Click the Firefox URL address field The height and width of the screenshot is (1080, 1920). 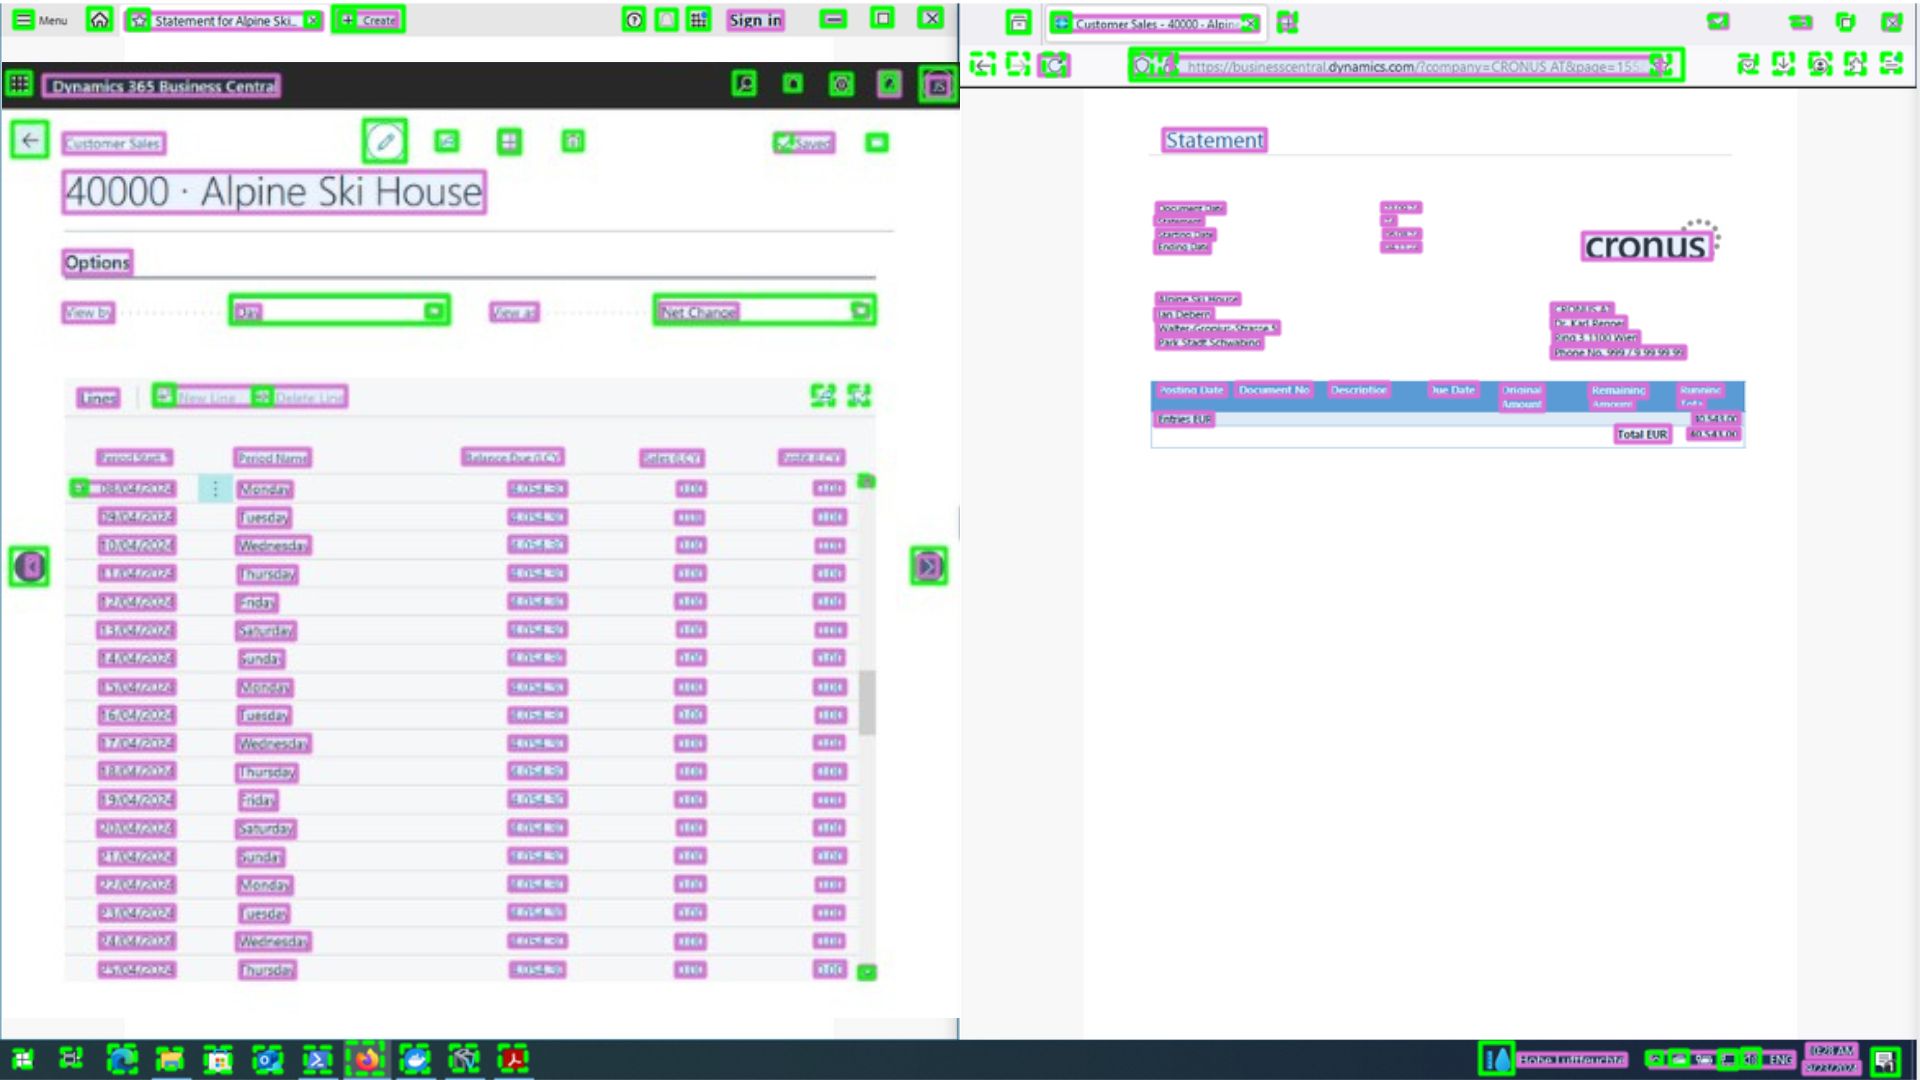click(x=1406, y=66)
